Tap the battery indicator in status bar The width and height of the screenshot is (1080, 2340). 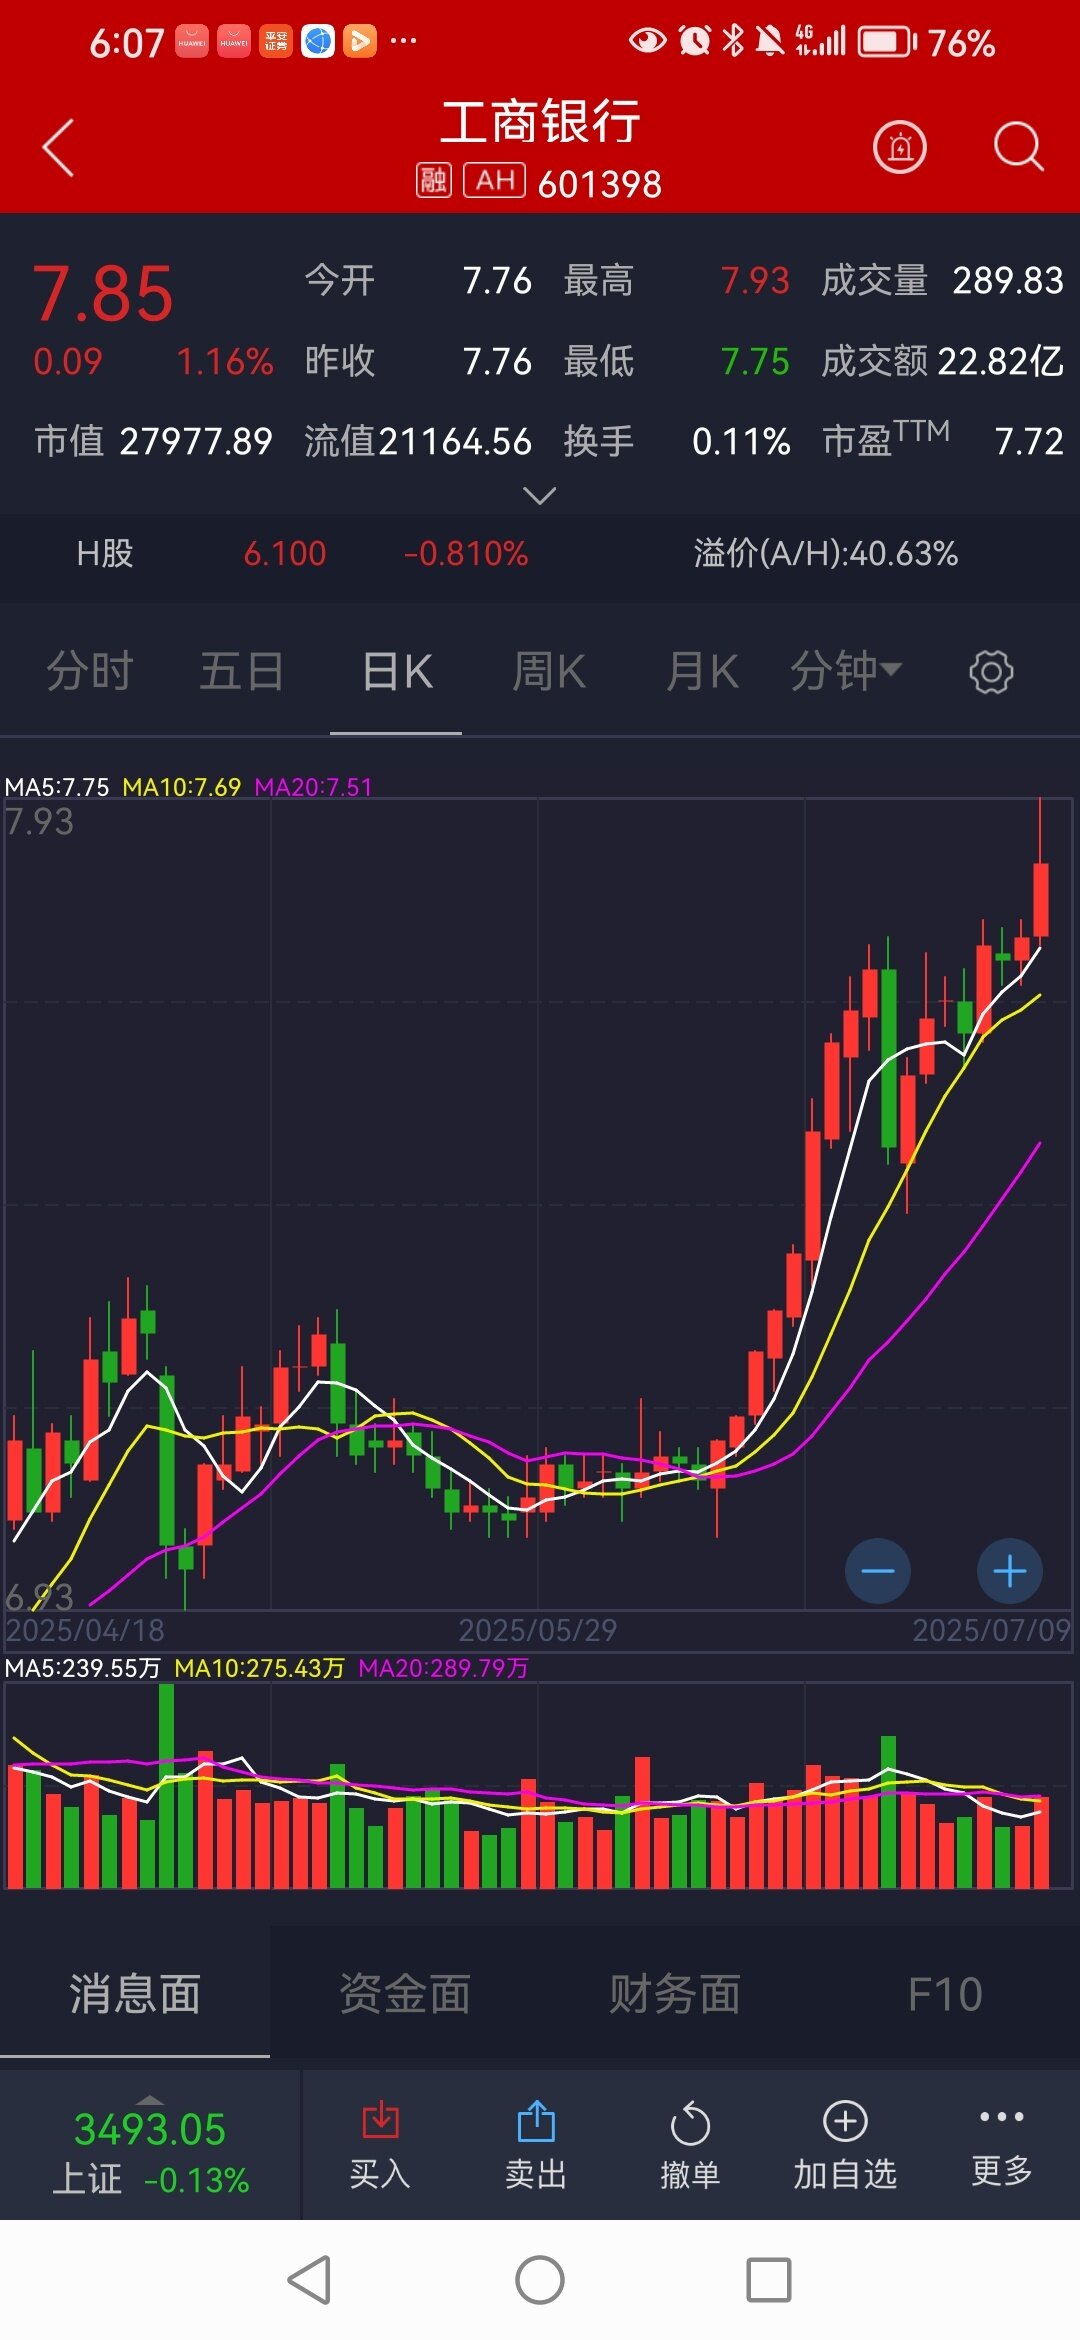(888, 42)
